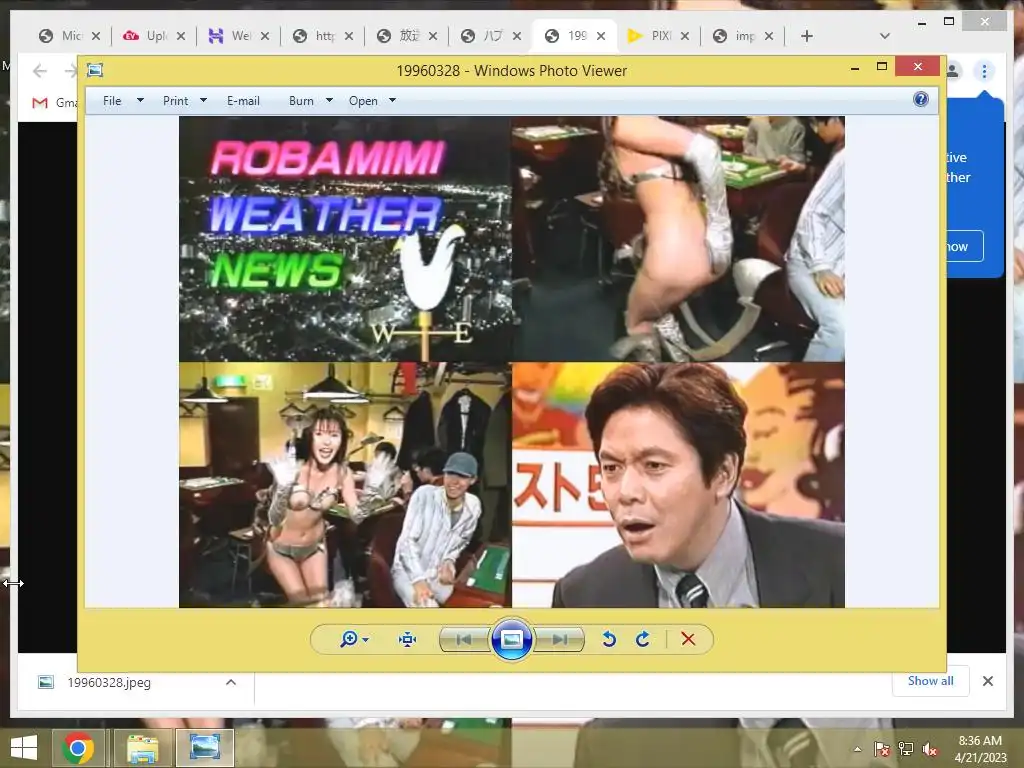1024x768 pixels.
Task: Expand the File menu dropdown arrow
Action: click(x=140, y=101)
